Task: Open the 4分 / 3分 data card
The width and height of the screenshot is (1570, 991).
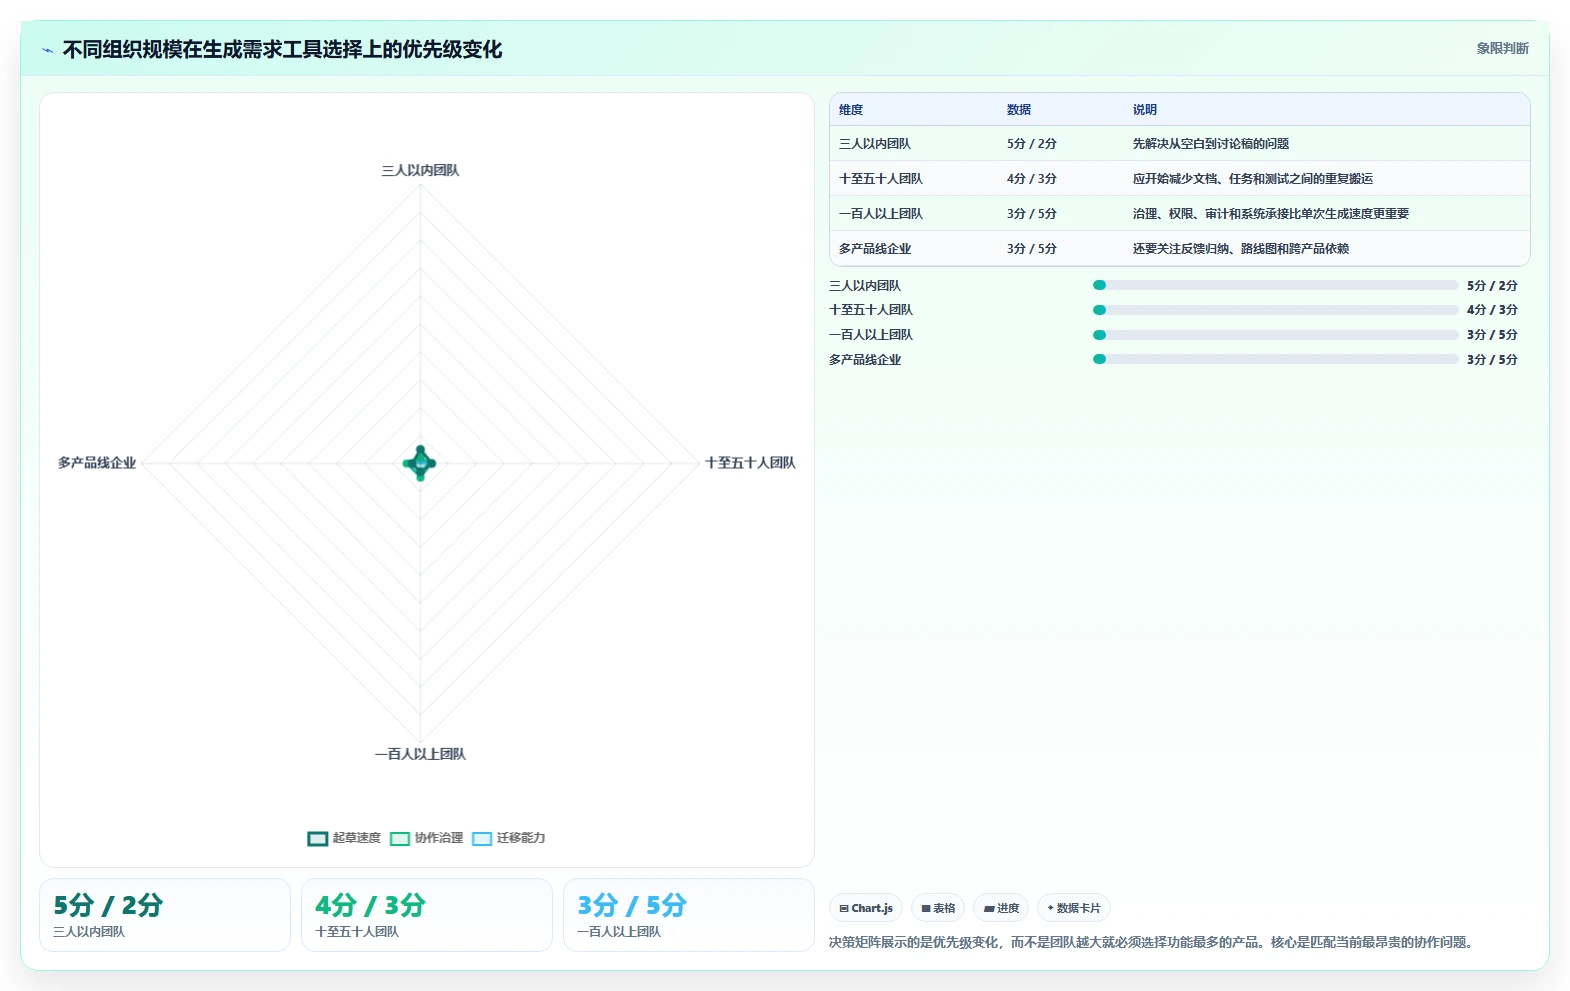Action: pyautogui.click(x=427, y=915)
